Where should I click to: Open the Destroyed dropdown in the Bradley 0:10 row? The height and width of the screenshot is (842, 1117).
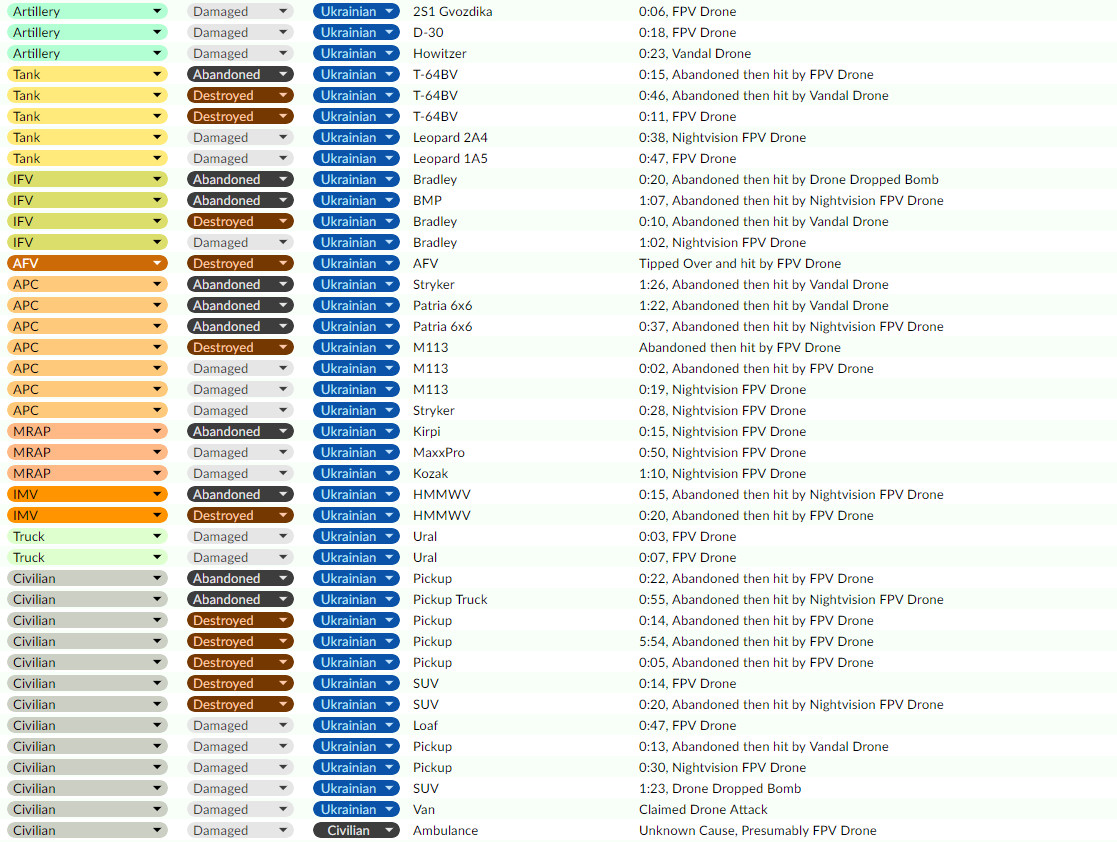240,222
